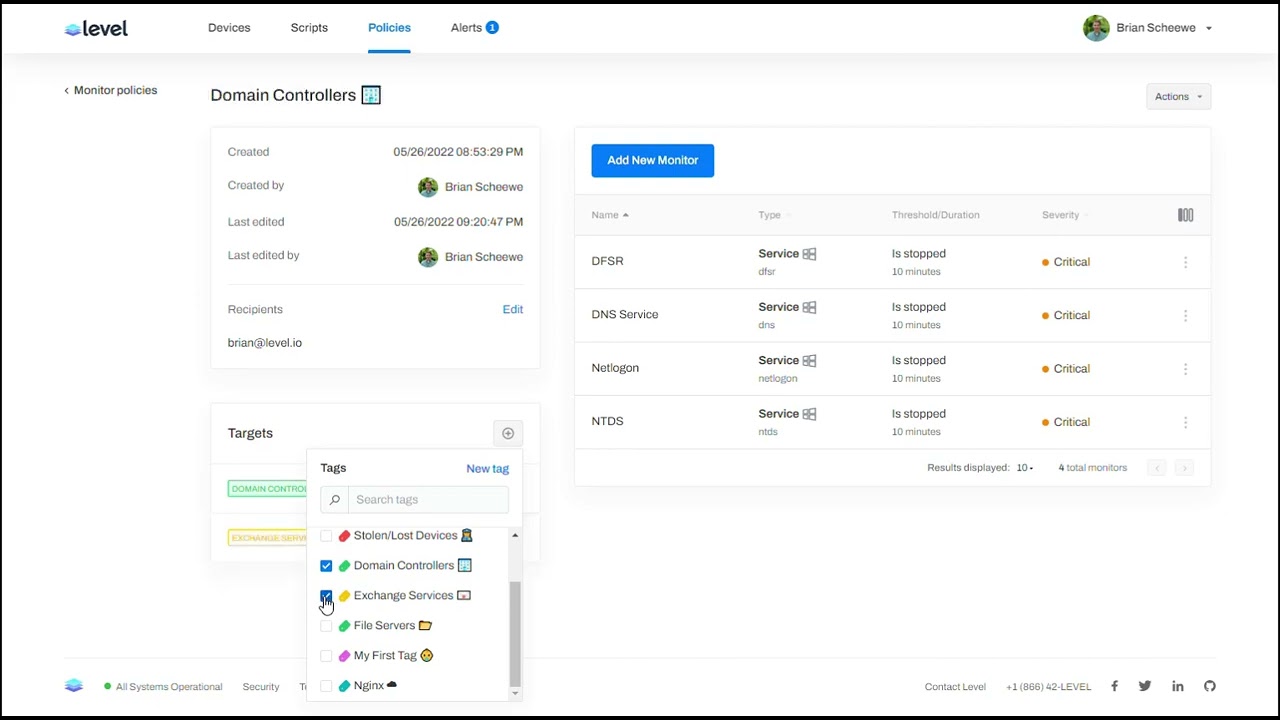Click the footer Level logo icon
The width and height of the screenshot is (1280, 720).
pos(74,686)
